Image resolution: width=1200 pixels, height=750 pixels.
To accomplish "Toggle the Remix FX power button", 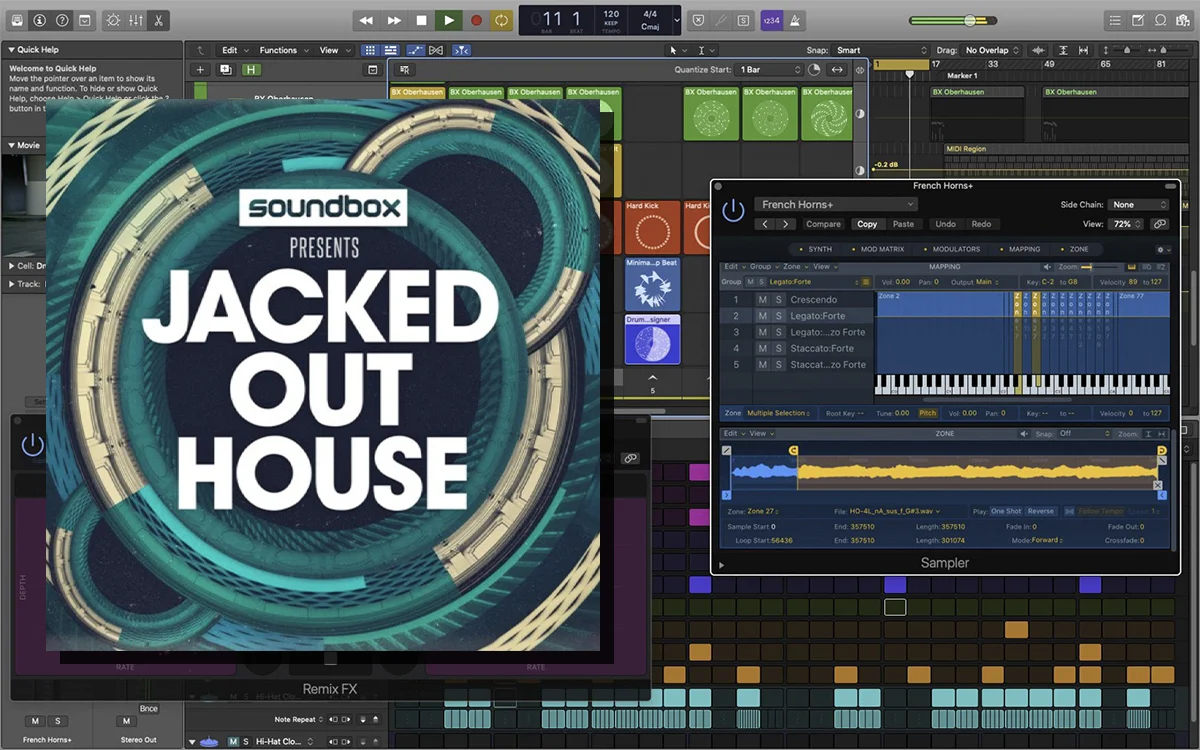I will tap(33, 445).
